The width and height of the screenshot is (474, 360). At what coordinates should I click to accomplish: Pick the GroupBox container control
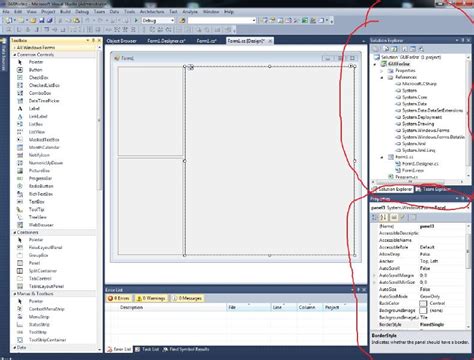point(38,255)
